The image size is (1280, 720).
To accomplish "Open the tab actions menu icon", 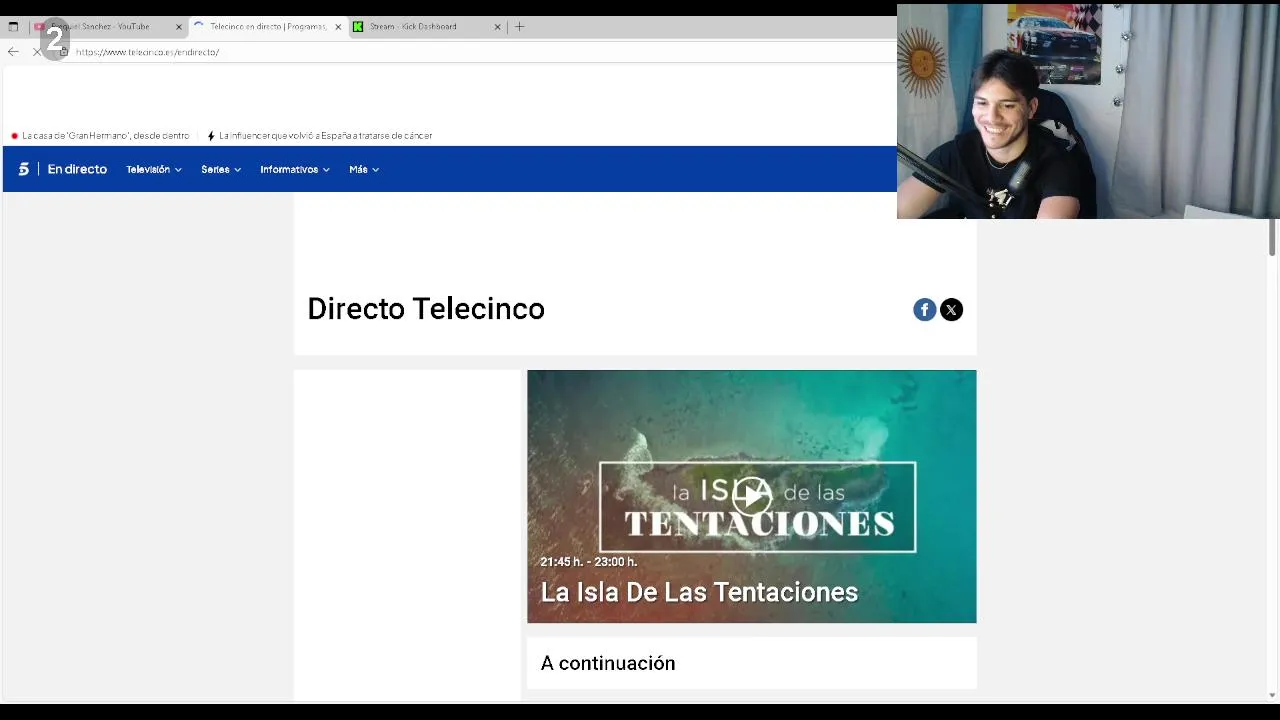I will click(x=13, y=27).
